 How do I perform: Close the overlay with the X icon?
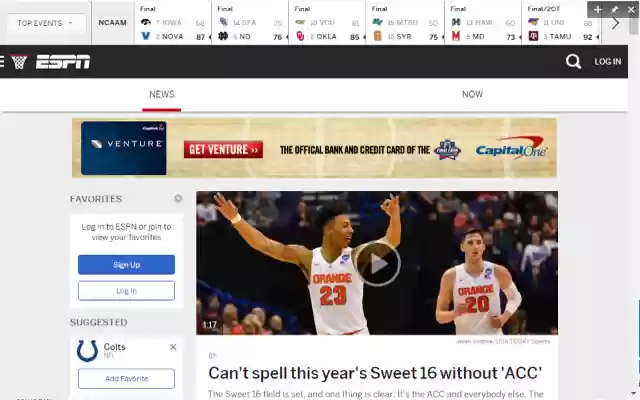[x=631, y=9]
